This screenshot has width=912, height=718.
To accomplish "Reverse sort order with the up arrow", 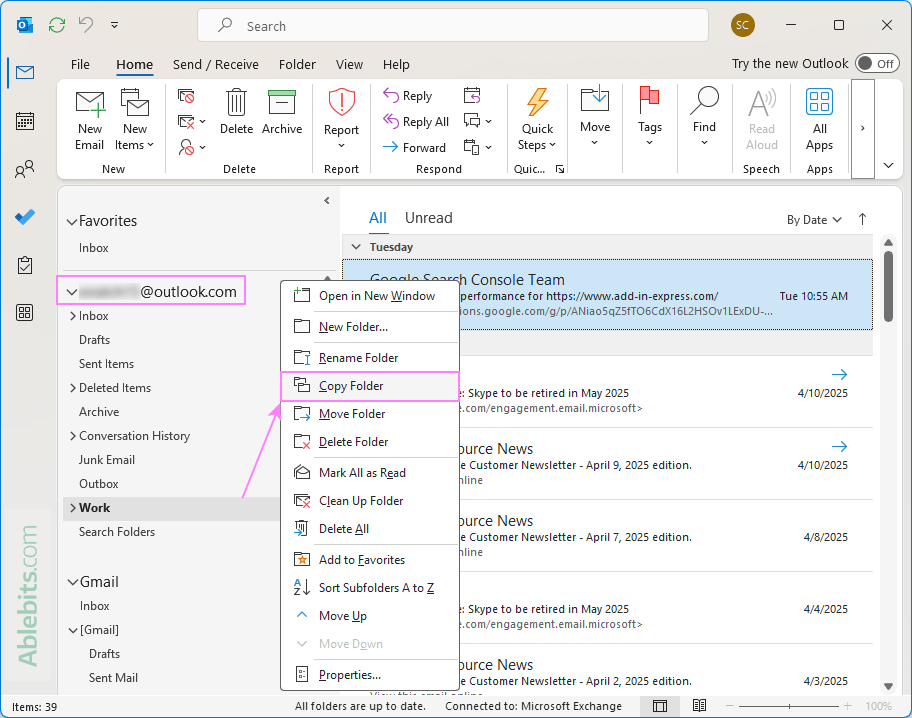I will tap(862, 219).
